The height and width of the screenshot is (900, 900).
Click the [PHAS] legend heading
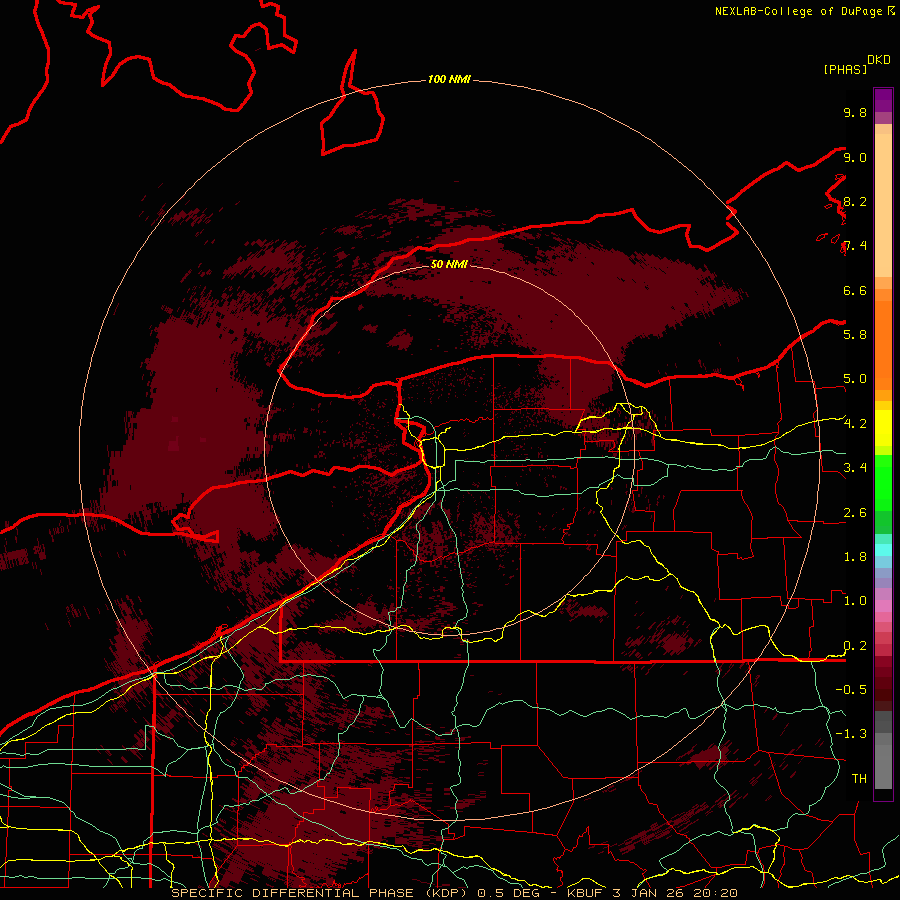pyautogui.click(x=845, y=69)
